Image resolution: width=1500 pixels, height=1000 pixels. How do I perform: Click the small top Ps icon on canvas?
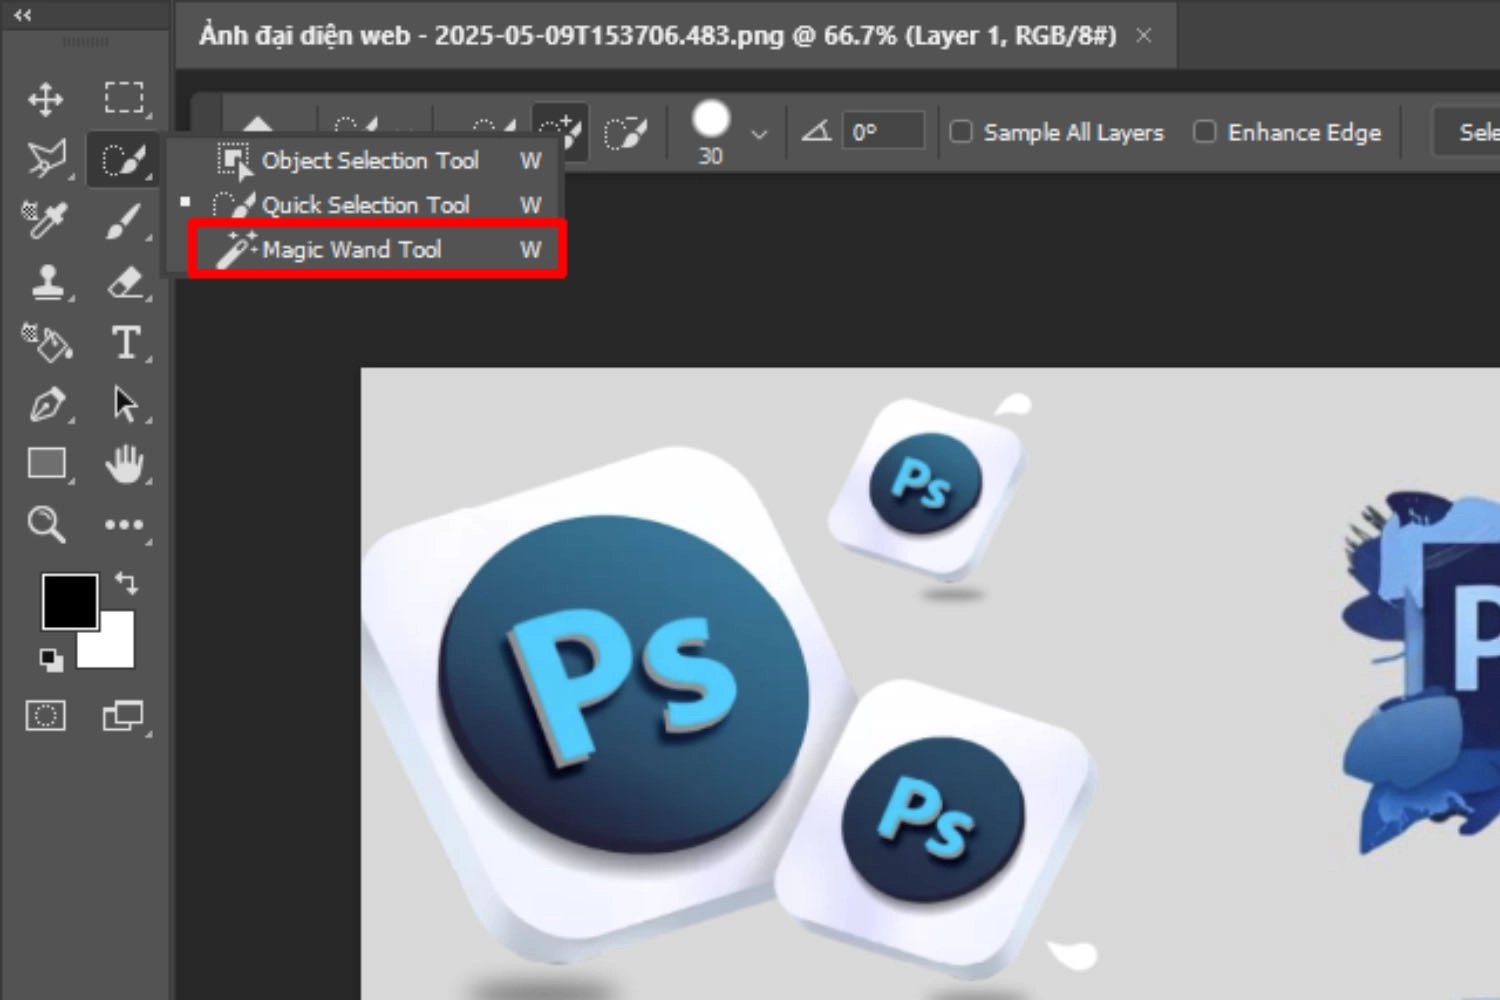(925, 483)
